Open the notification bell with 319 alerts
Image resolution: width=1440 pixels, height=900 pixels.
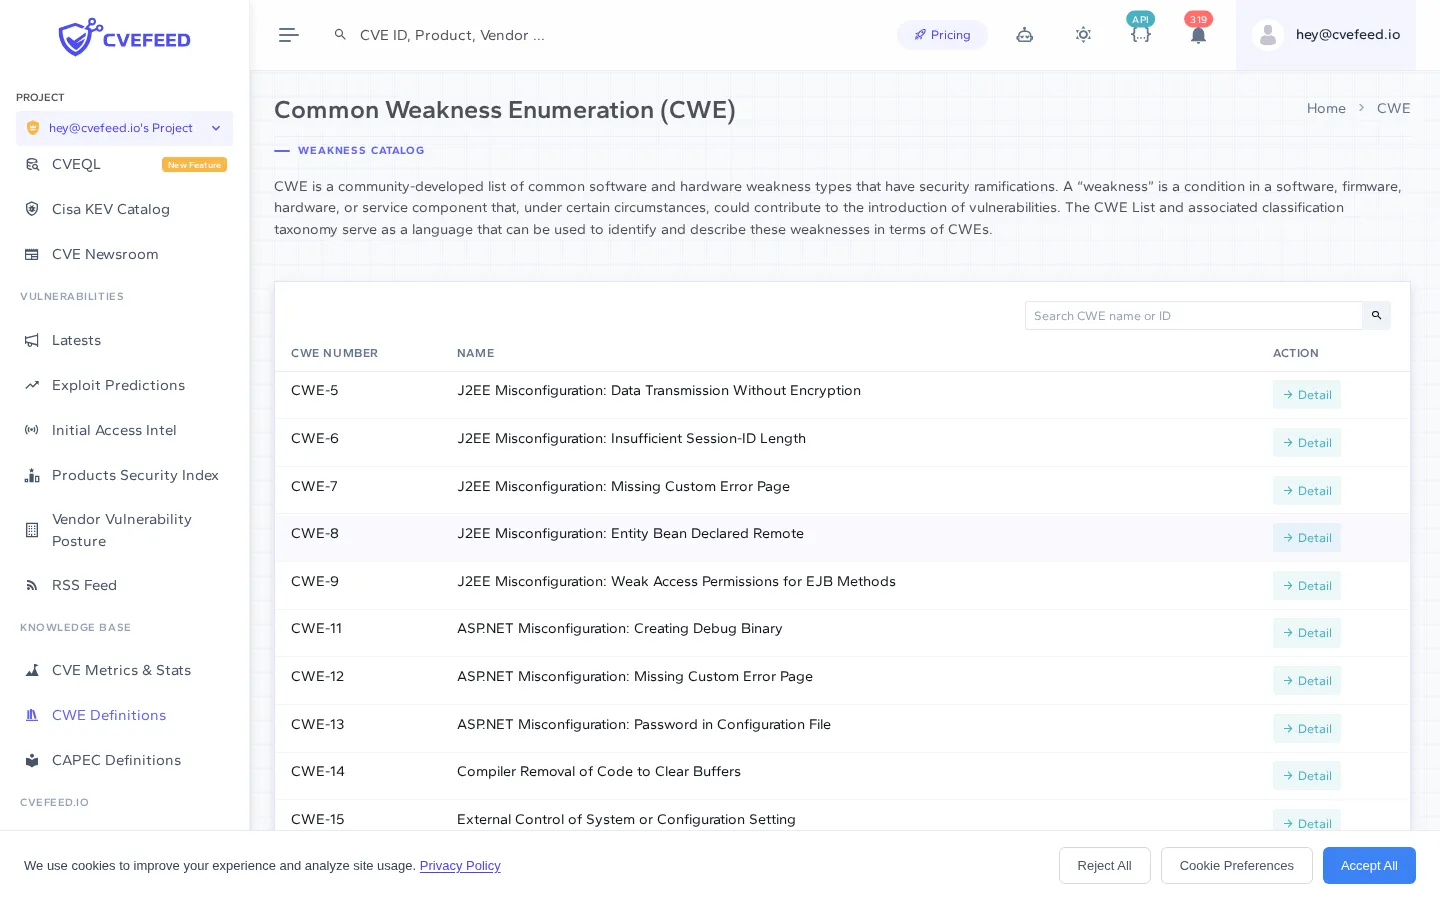pos(1198,35)
